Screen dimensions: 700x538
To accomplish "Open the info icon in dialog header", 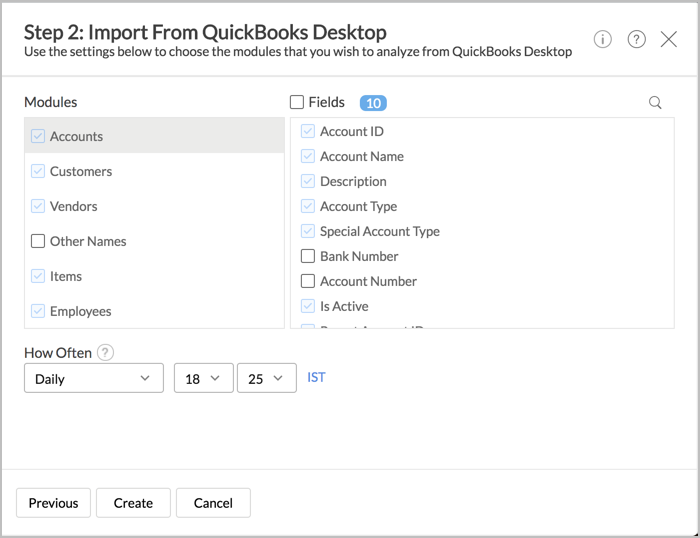I will (x=602, y=39).
